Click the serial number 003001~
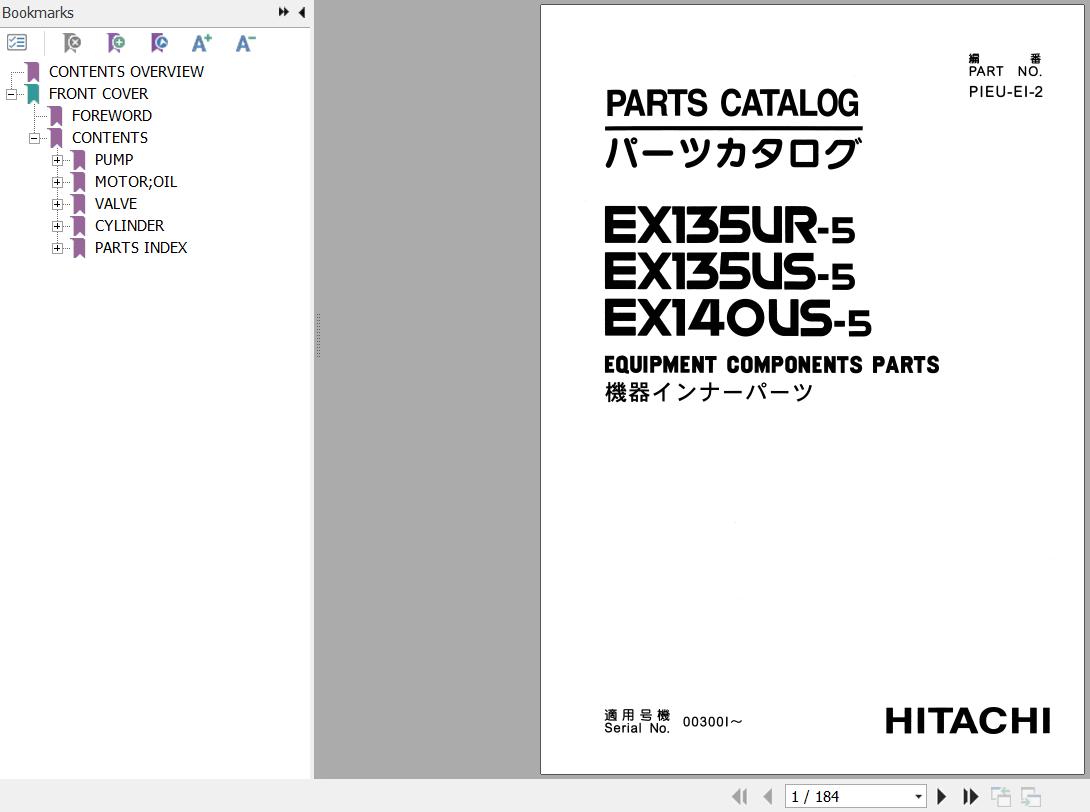The image size is (1090, 812). [713, 722]
